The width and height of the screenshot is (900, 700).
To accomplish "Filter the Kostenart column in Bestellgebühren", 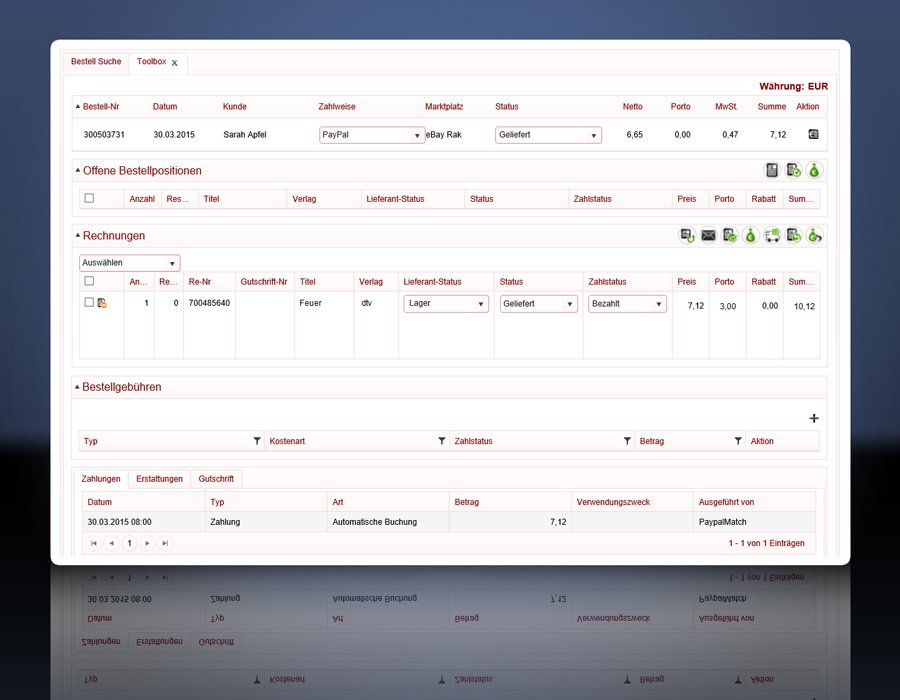I will click(x=441, y=441).
